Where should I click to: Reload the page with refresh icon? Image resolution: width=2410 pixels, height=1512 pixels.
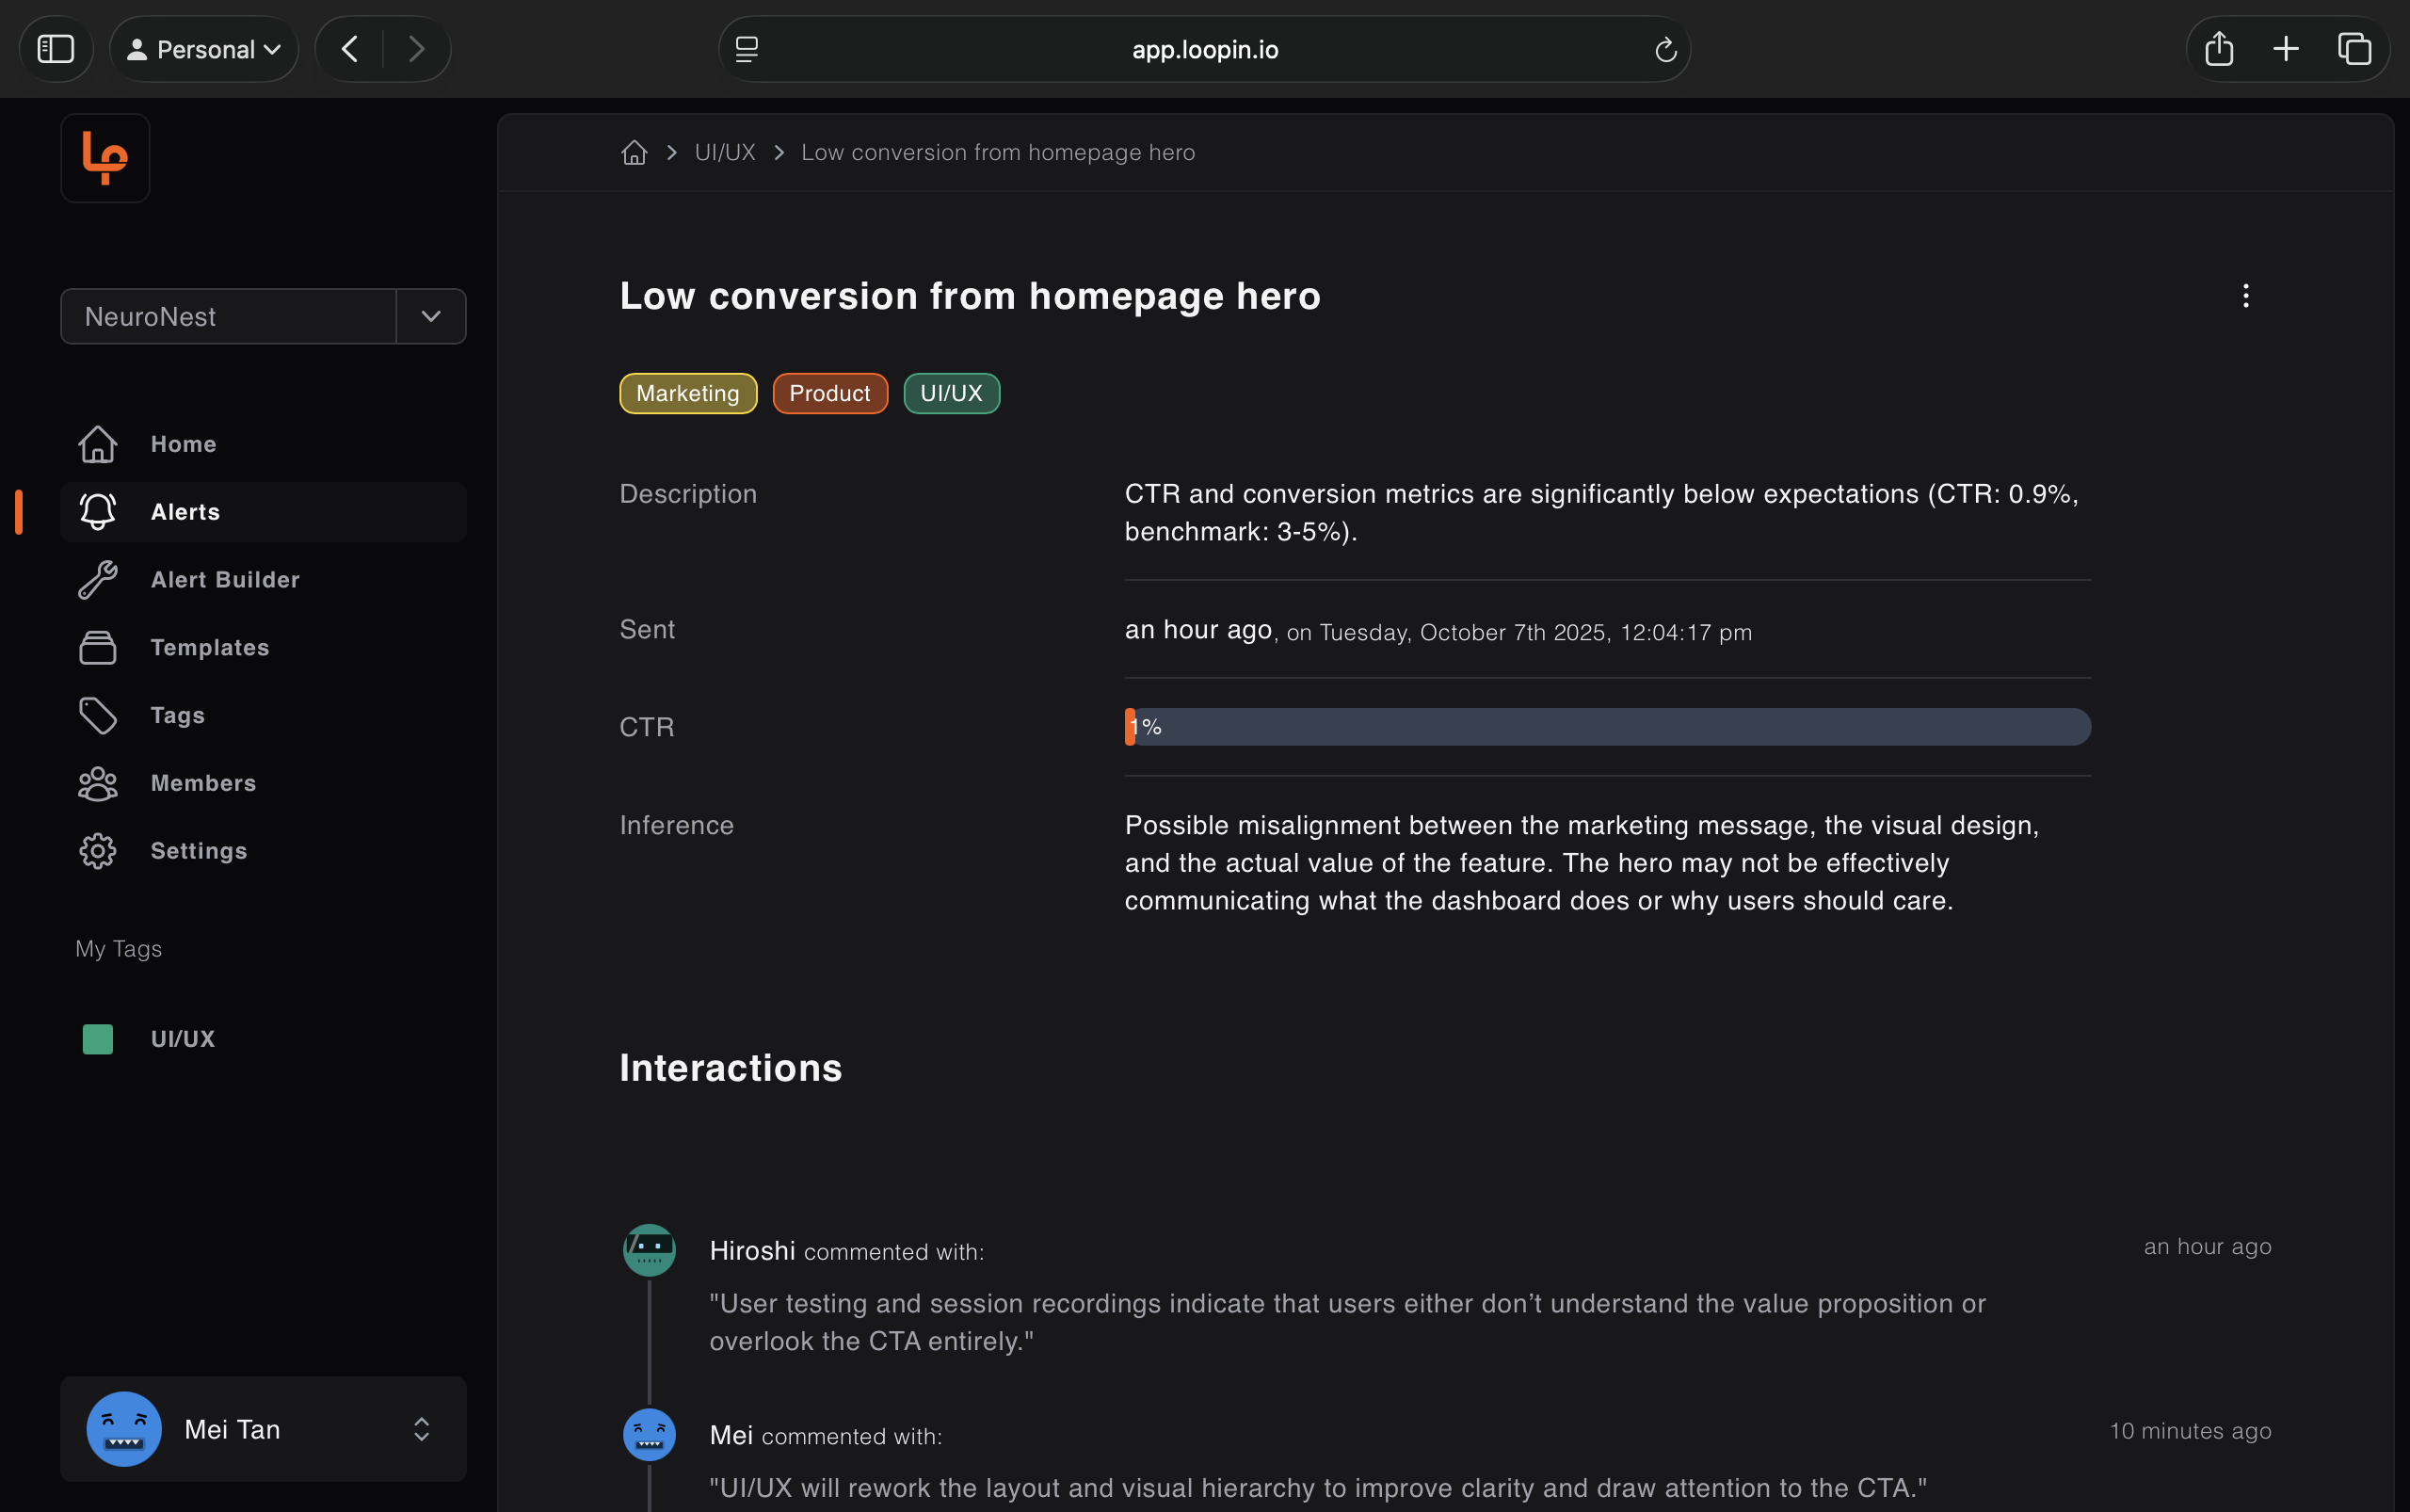coord(1665,49)
